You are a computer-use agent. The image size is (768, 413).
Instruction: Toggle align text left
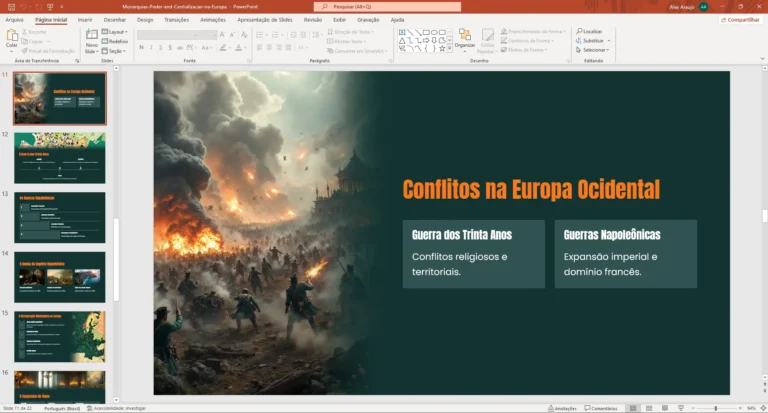click(x=260, y=48)
